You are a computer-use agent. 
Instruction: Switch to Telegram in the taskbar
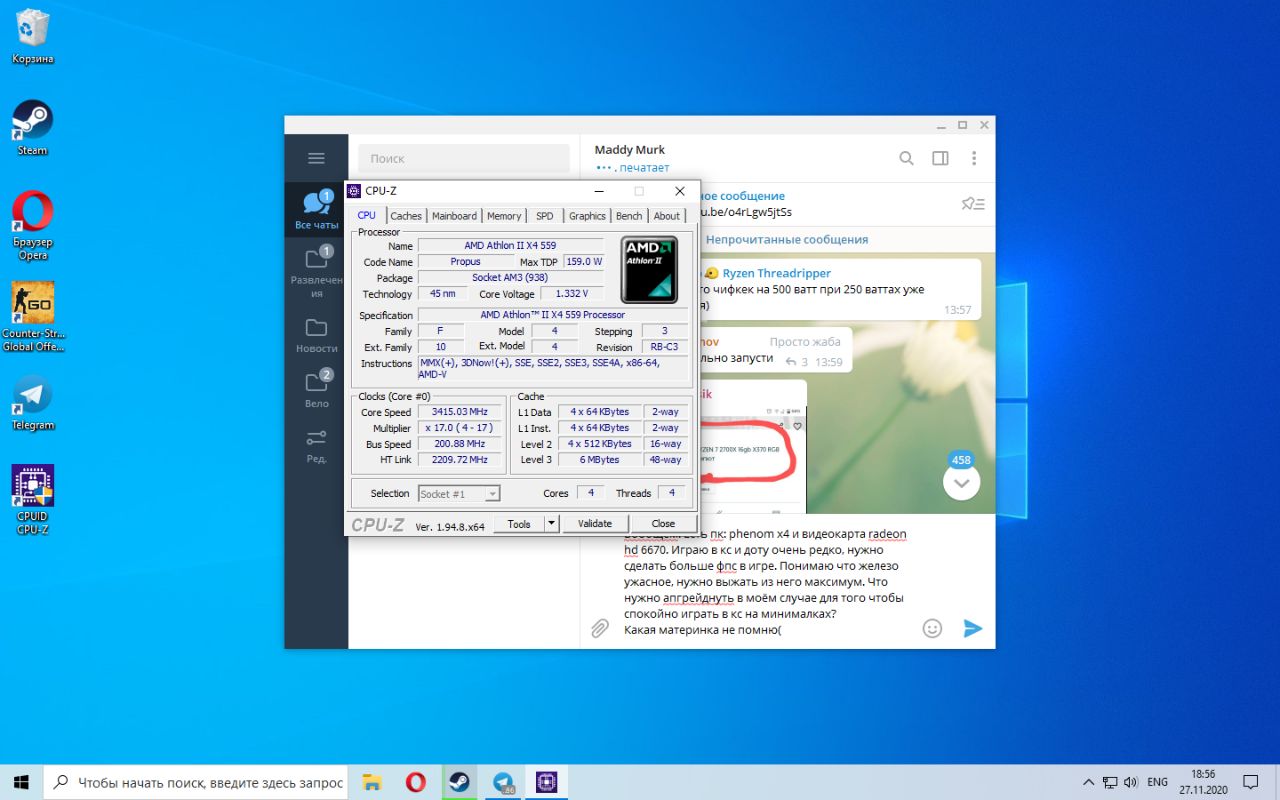click(x=504, y=782)
